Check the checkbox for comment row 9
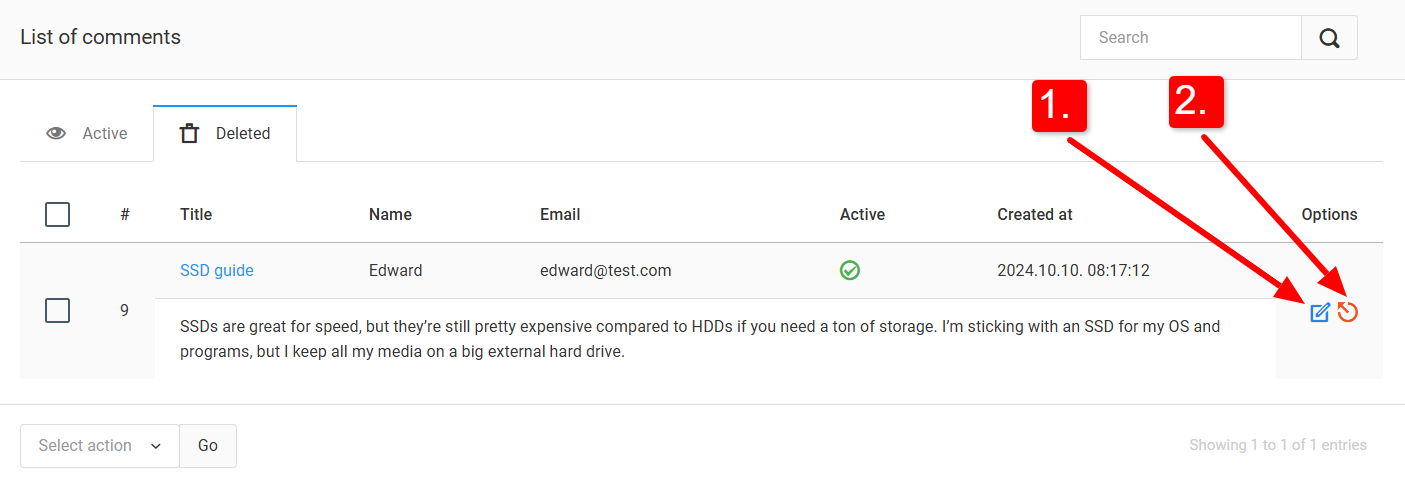This screenshot has width=1405, height=483. (x=58, y=310)
